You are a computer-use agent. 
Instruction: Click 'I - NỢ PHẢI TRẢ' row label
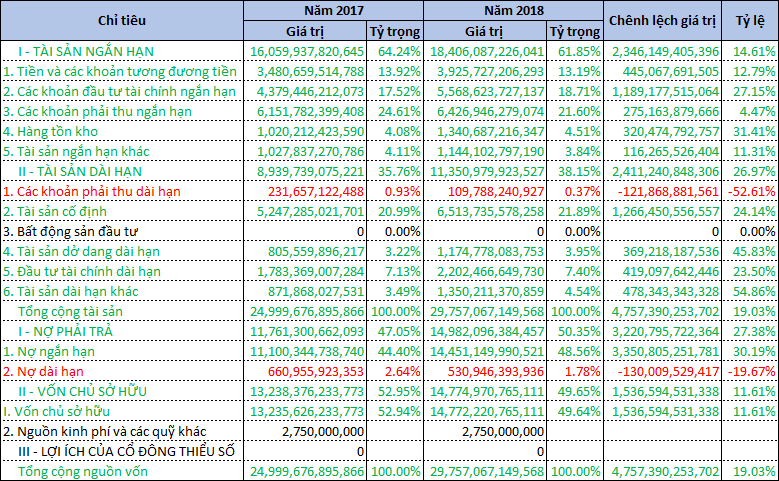point(65,331)
